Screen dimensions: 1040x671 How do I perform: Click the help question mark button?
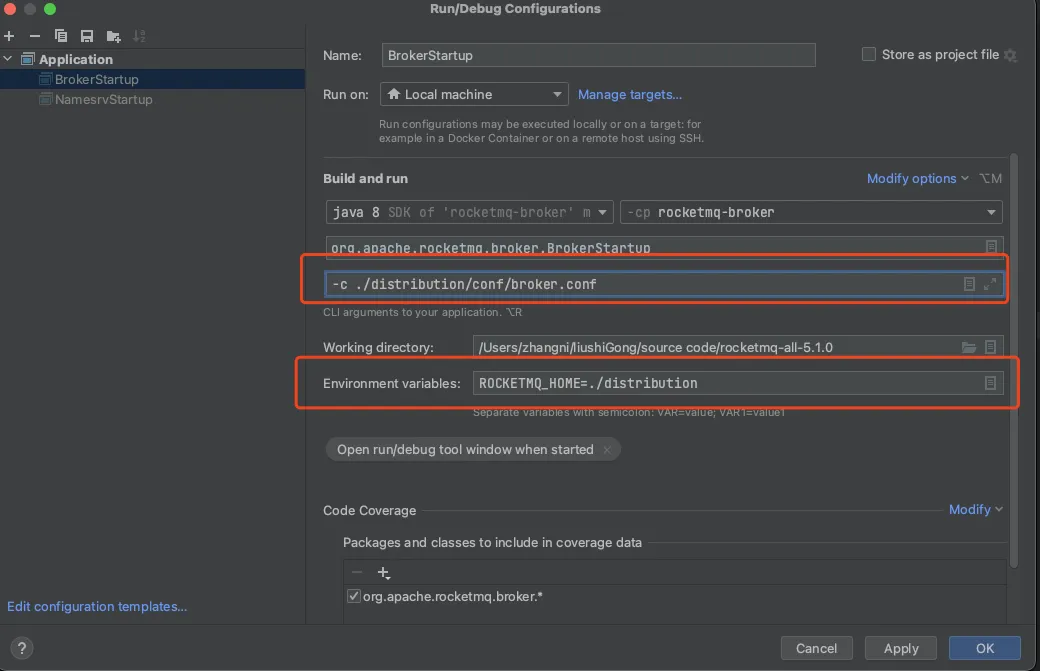22,648
